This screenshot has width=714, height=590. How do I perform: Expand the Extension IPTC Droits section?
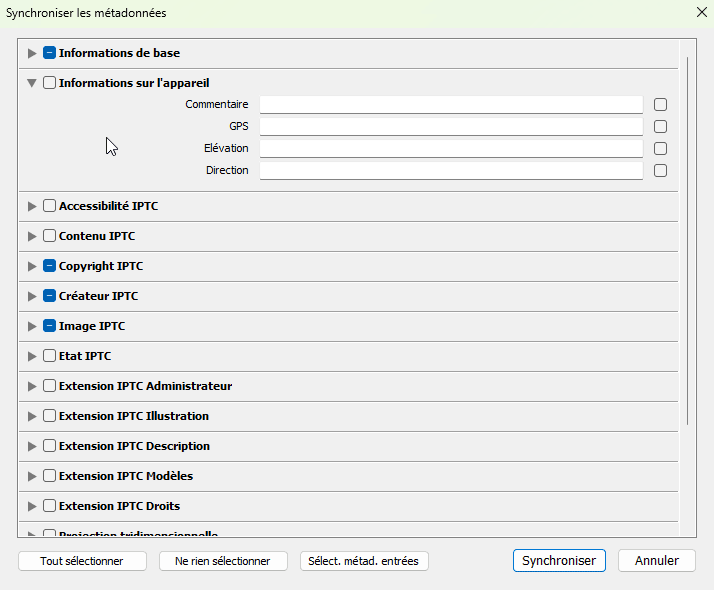click(x=32, y=506)
